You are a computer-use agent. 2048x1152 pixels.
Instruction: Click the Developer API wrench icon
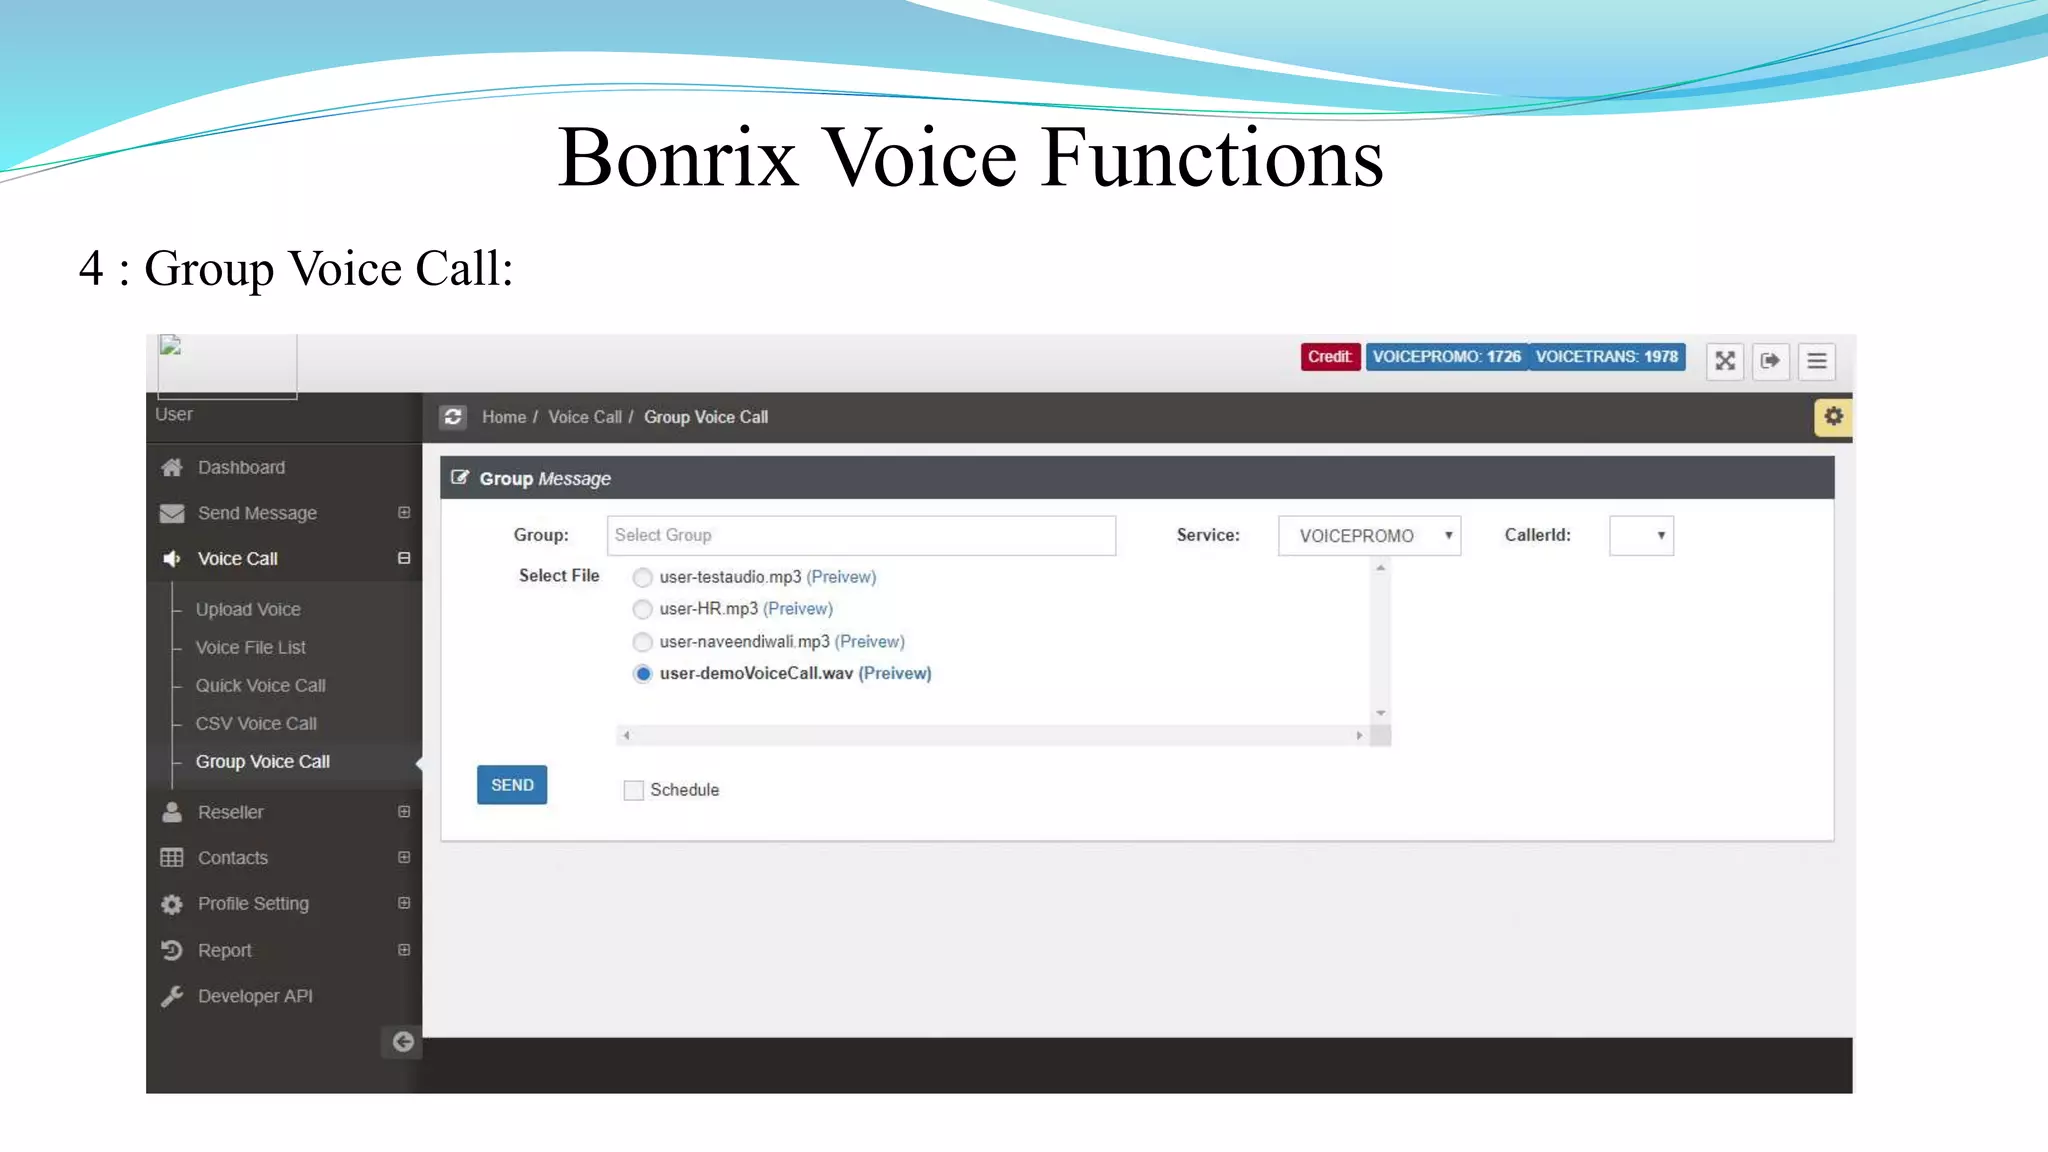point(172,996)
